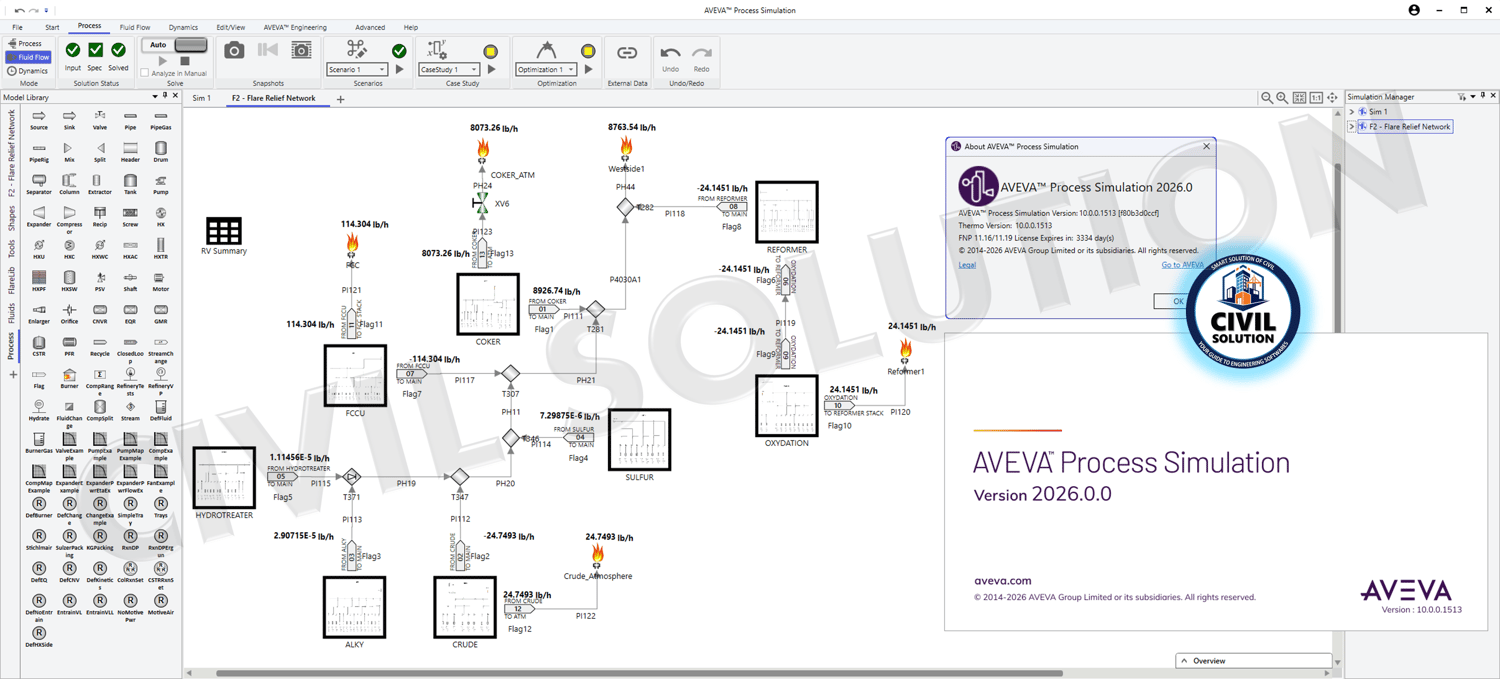1500x679 pixels.
Task: Choose the Pipe model icon
Action: point(130,116)
